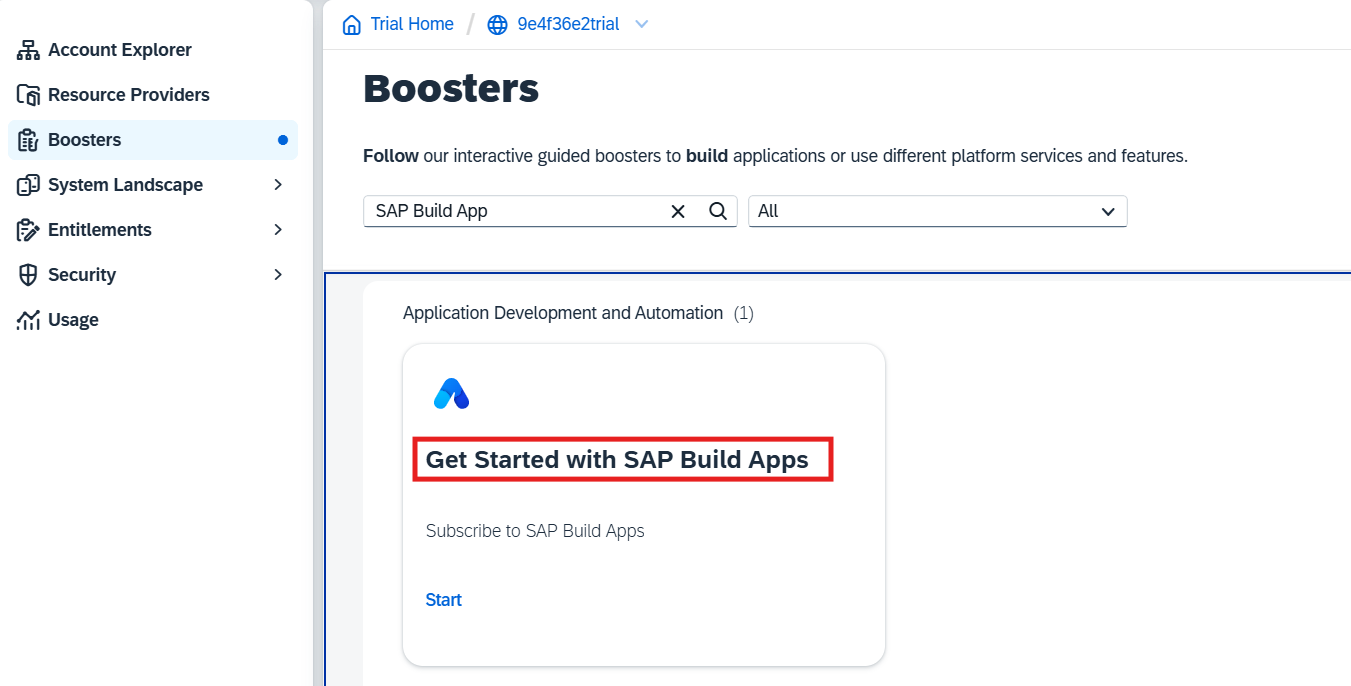Expand the System Landscape menu chevron
1351x686 pixels.
278,185
